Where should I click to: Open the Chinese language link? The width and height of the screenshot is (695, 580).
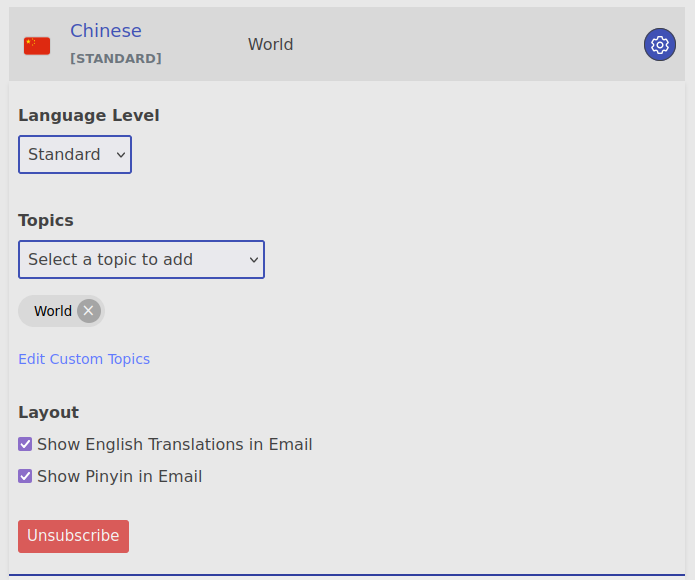[106, 31]
